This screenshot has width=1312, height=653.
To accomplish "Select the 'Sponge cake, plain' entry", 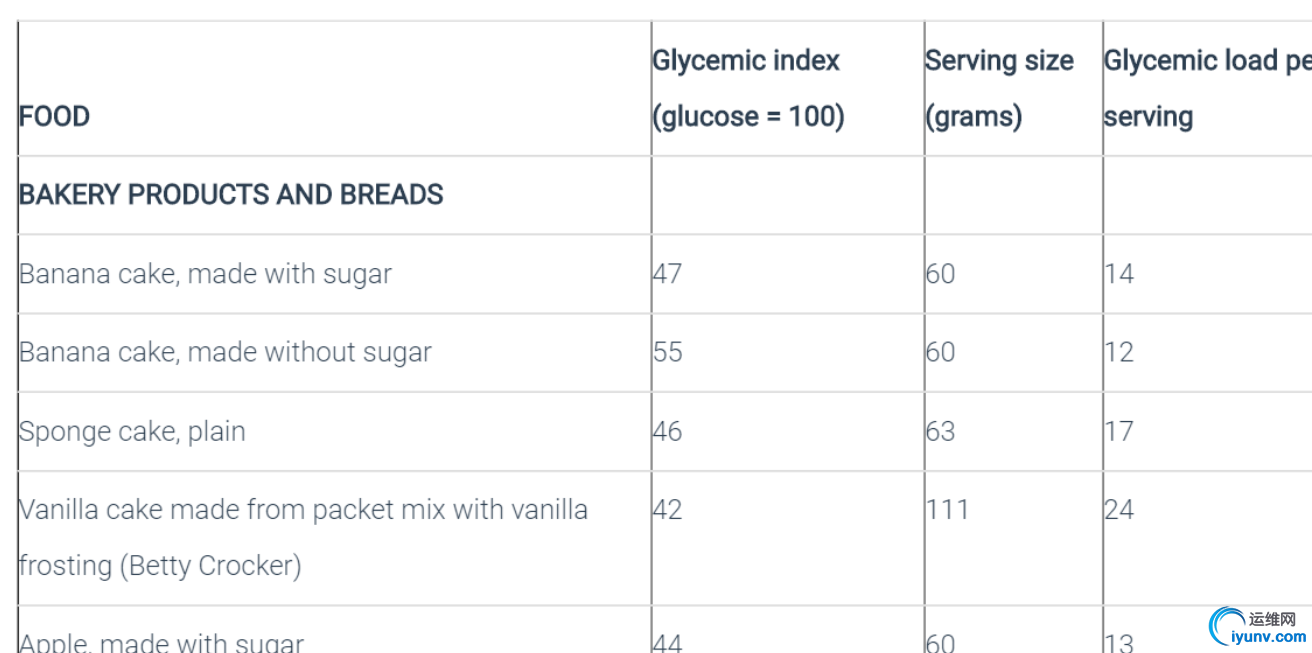I will 132,431.
